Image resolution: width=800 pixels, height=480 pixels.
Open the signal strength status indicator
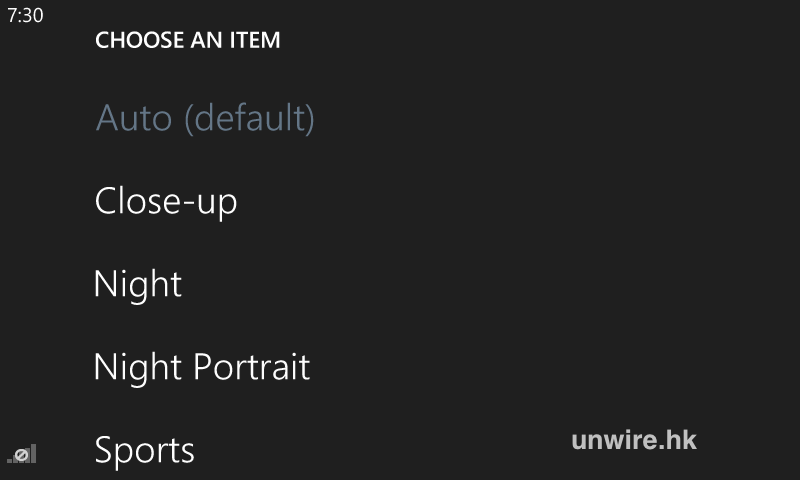[22, 454]
